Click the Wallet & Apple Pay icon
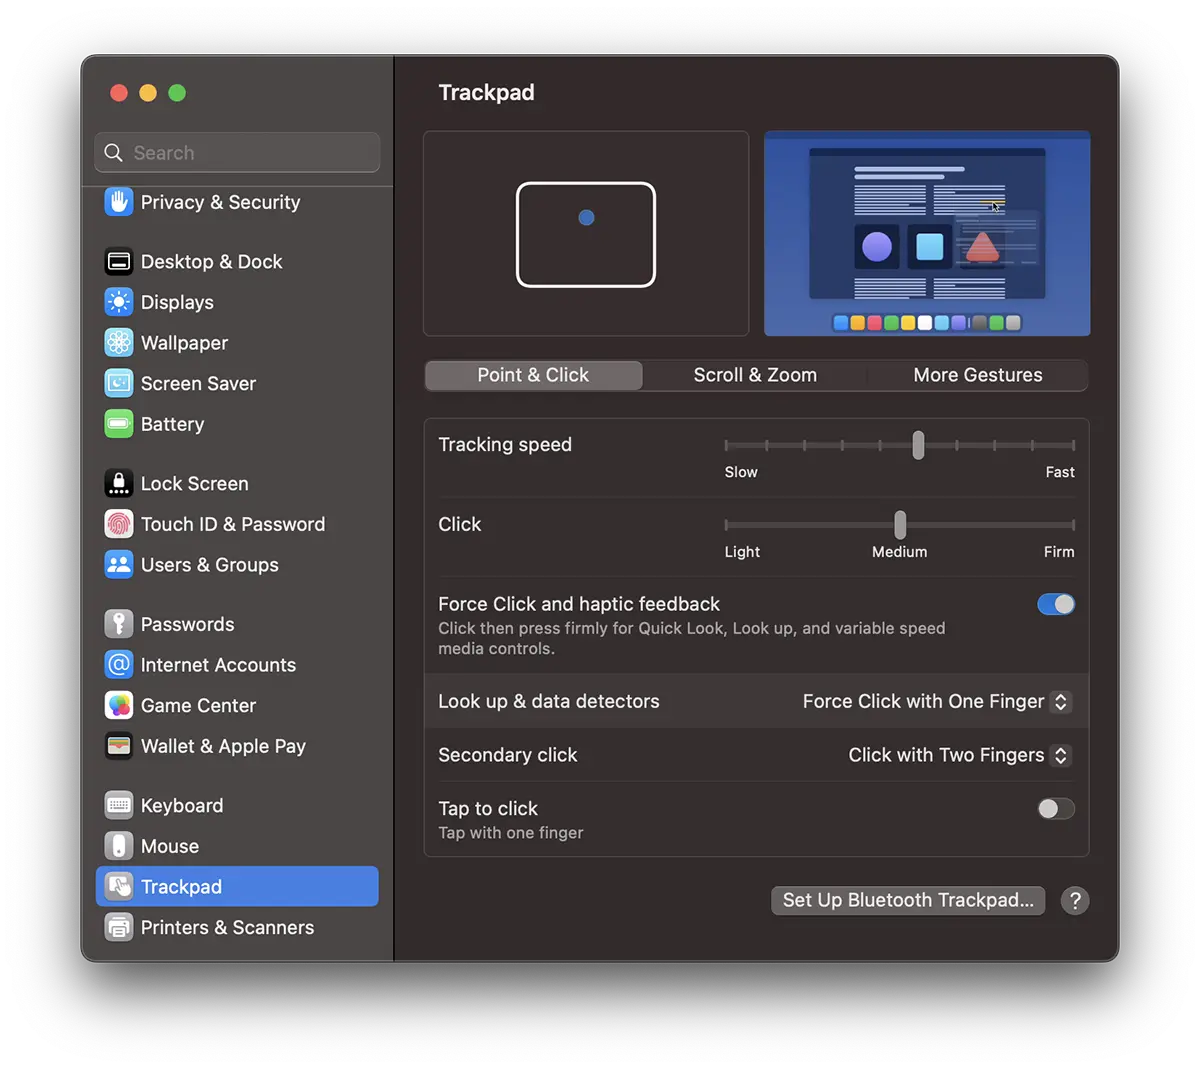Screen dimensions: 1200x1069 coord(118,746)
